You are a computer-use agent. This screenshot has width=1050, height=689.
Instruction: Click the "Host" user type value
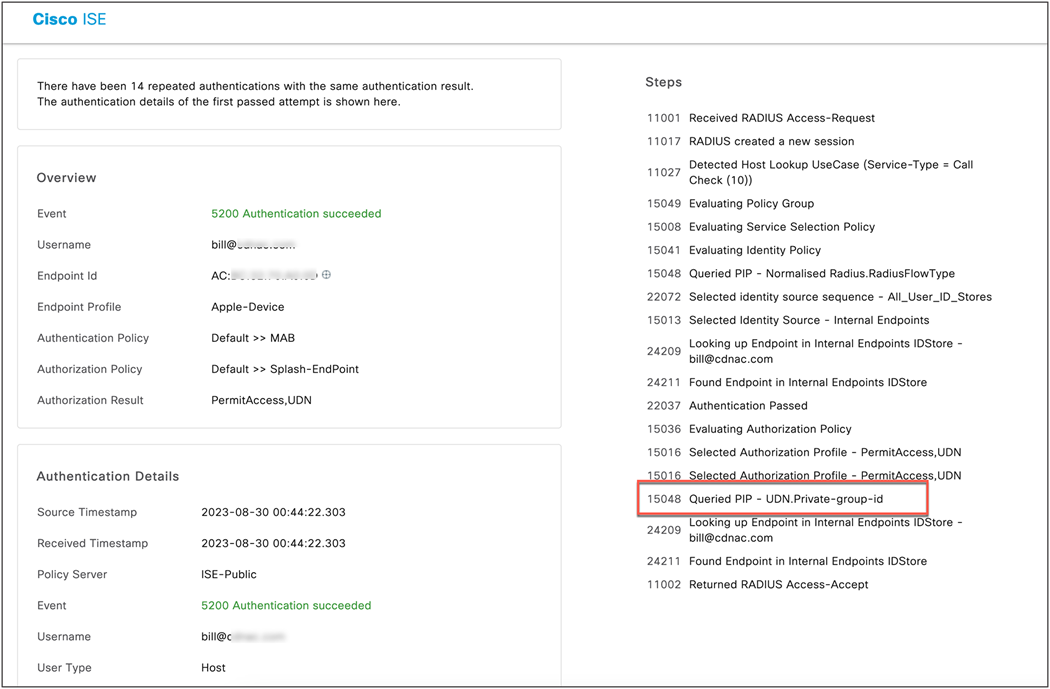click(214, 668)
